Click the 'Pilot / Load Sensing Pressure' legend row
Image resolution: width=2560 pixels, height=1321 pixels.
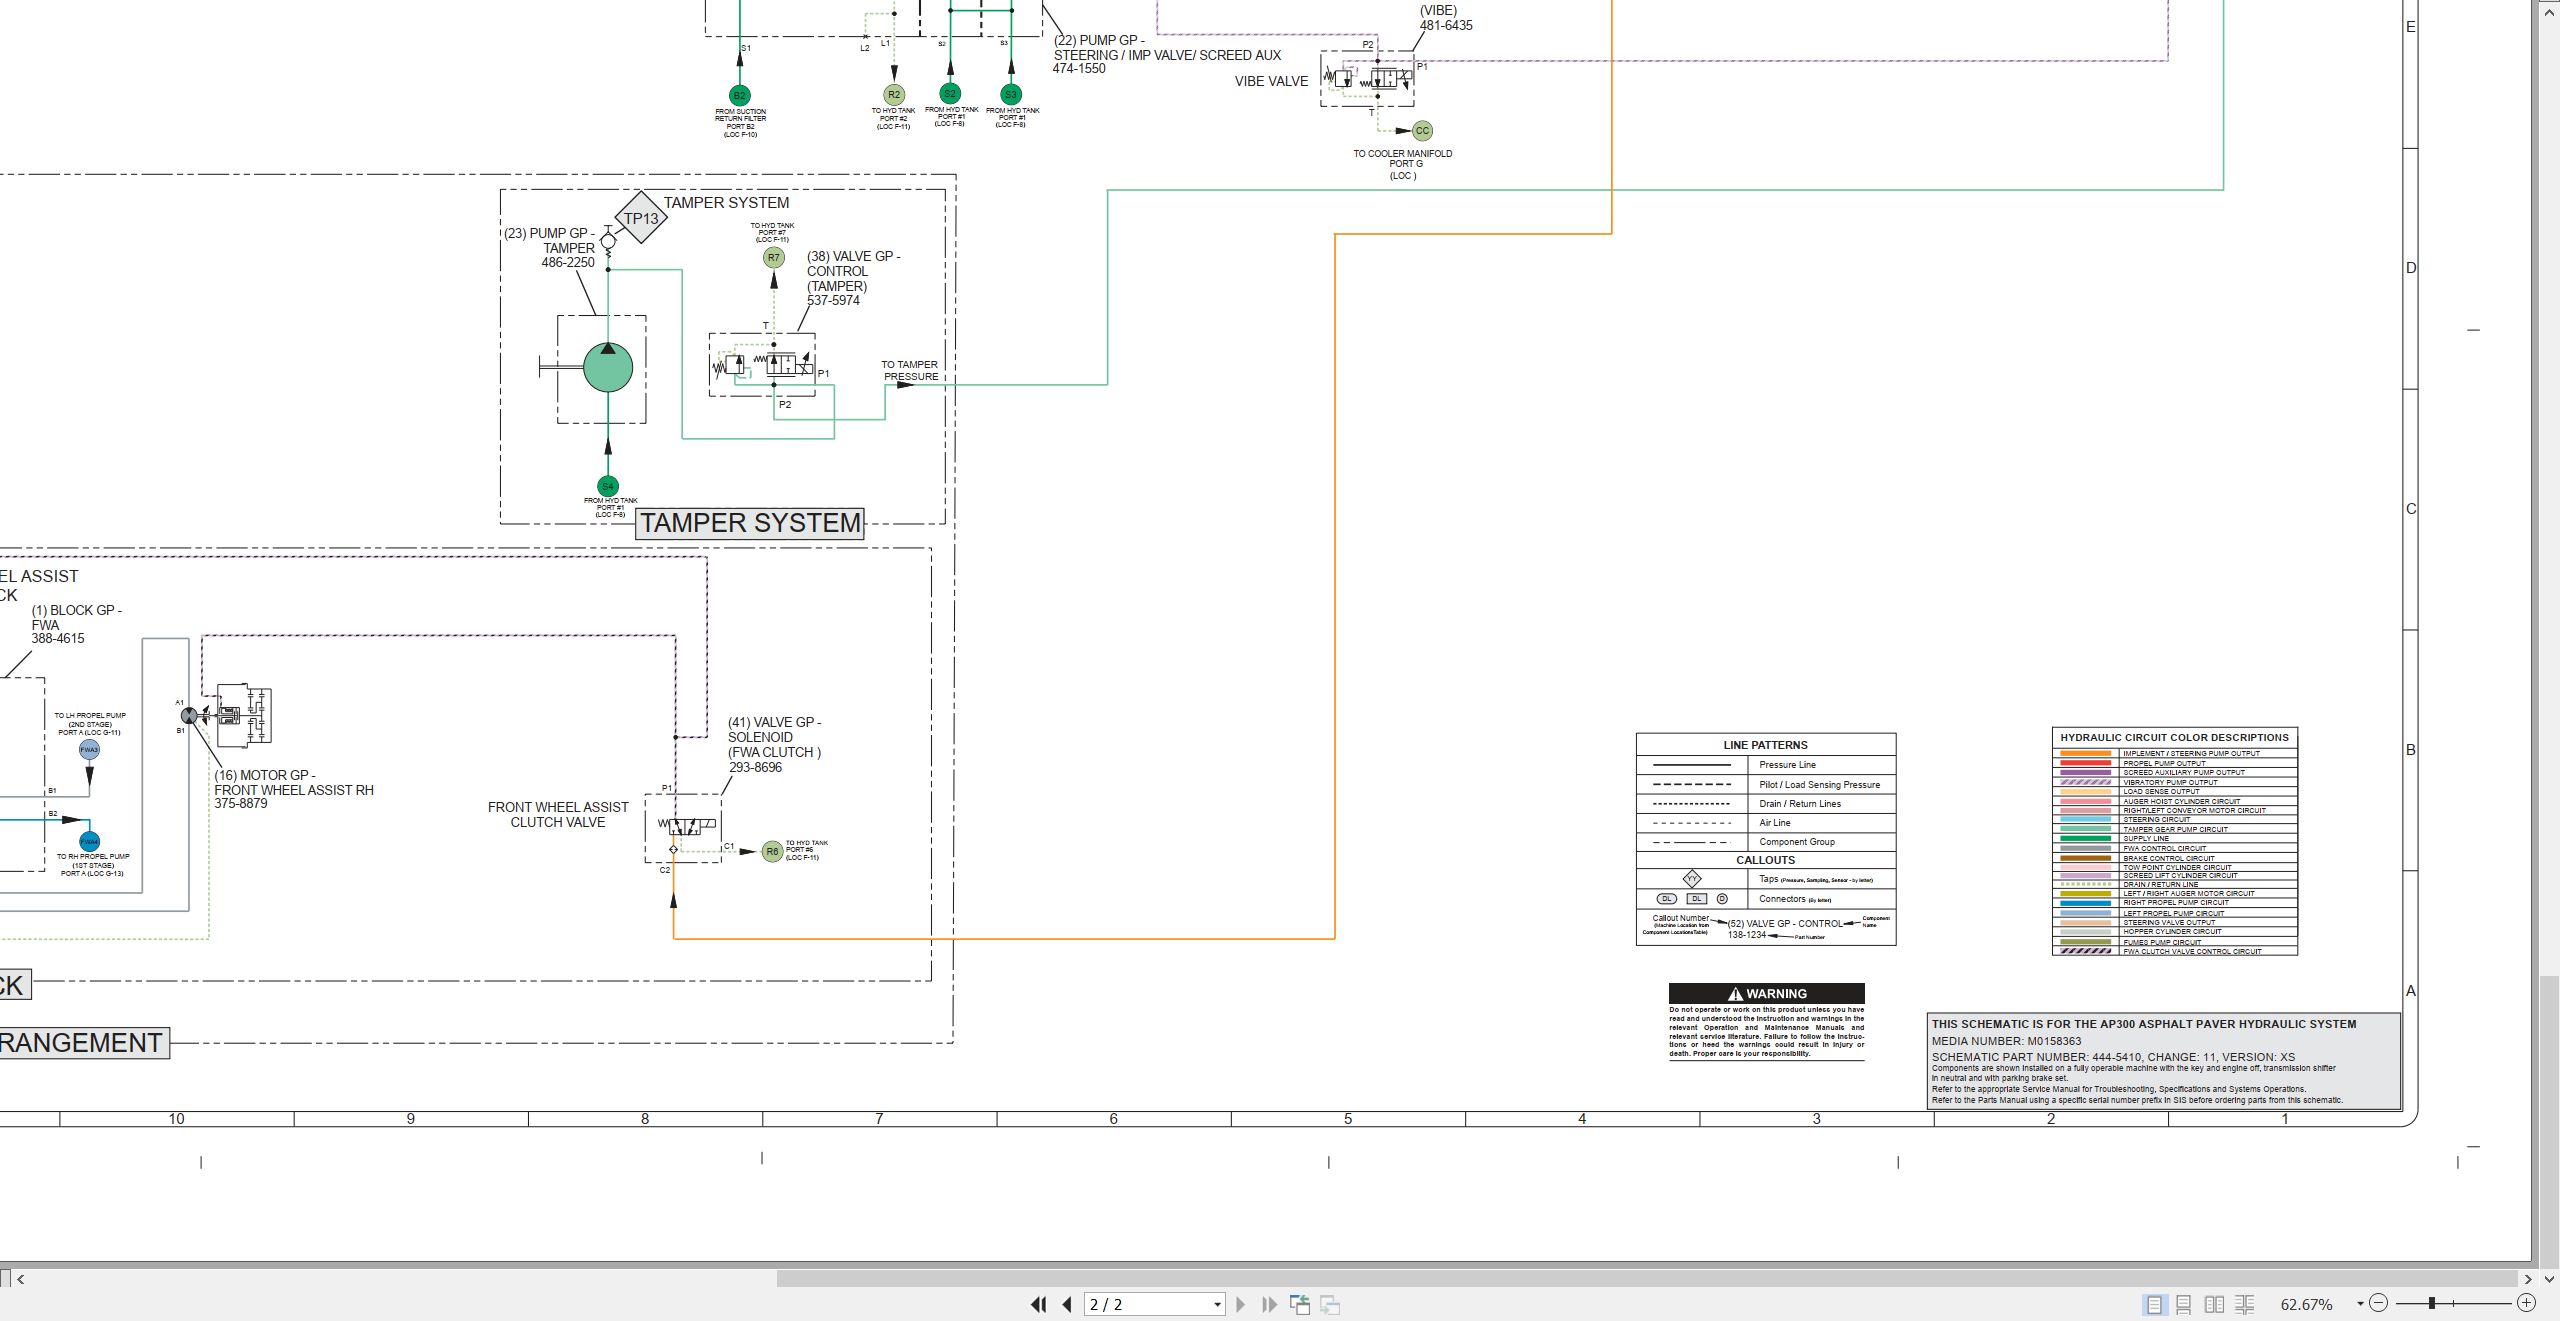click(1766, 784)
